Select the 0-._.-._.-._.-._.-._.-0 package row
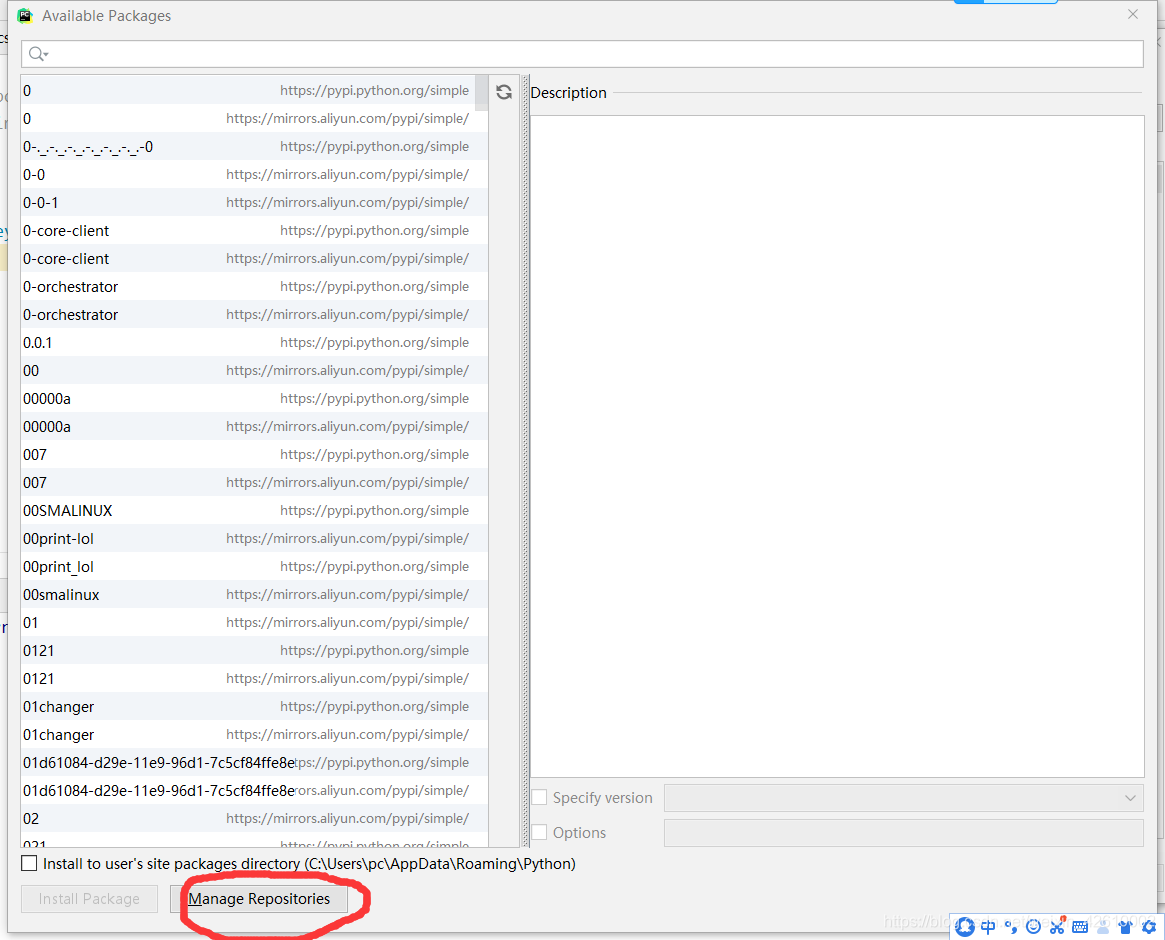 [x=254, y=146]
